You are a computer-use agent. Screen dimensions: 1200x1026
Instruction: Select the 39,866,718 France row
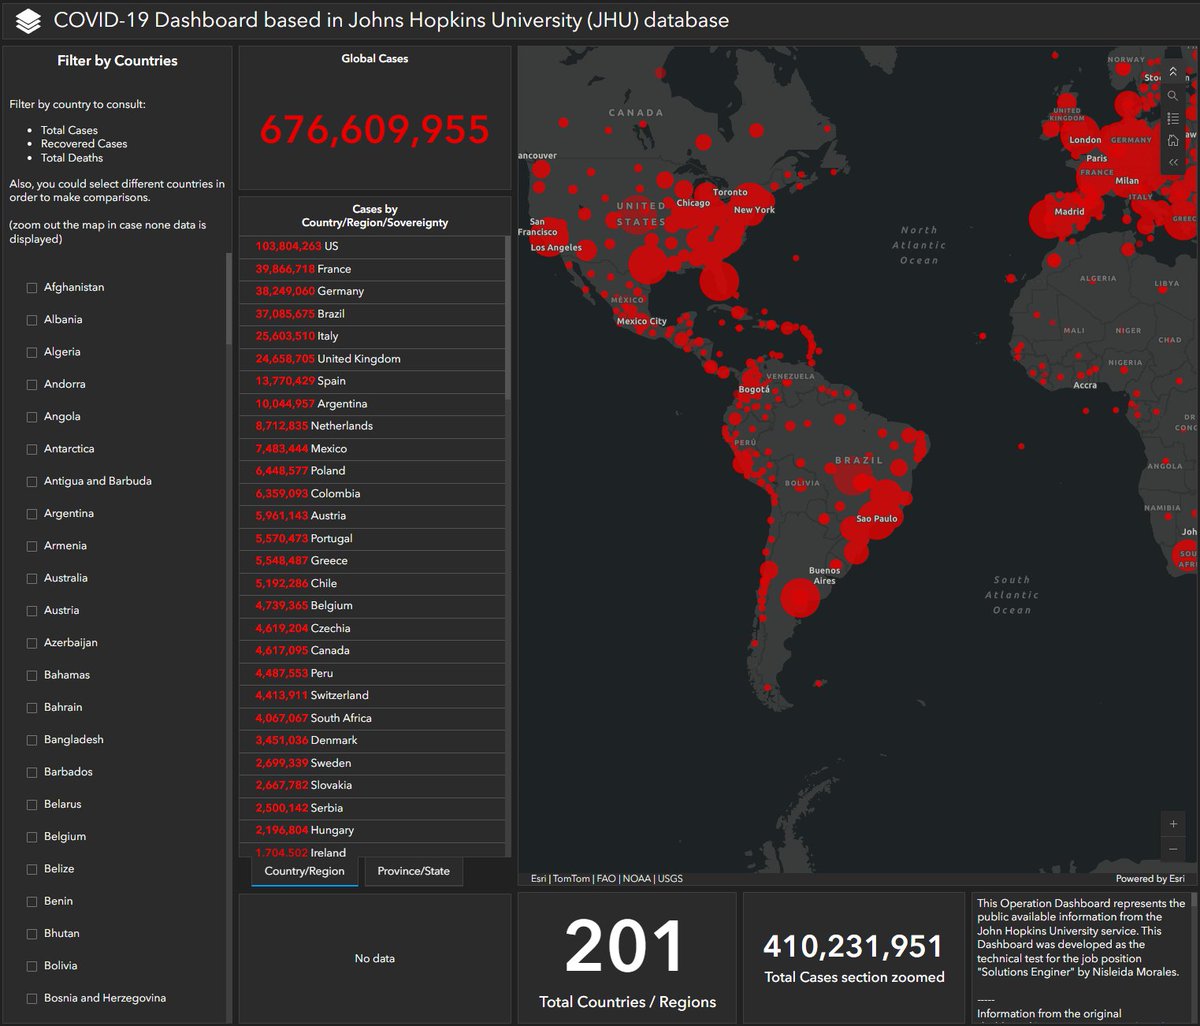pos(372,269)
